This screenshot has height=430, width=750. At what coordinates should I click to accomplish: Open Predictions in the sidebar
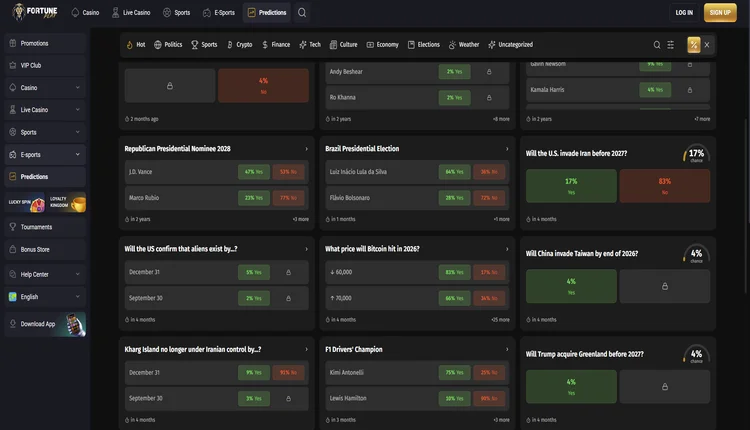(x=45, y=176)
